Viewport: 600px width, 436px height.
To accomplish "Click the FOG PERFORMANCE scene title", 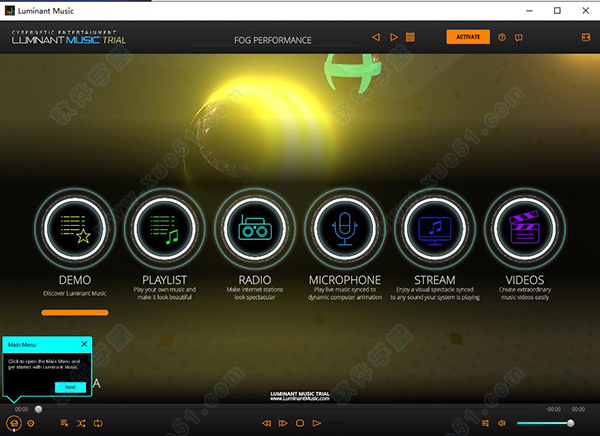I will pyautogui.click(x=273, y=40).
